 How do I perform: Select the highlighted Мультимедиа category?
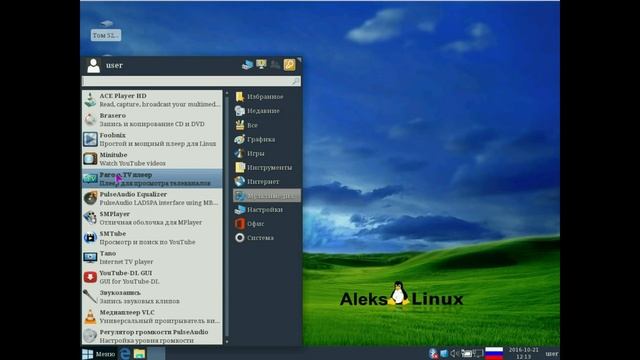click(267, 196)
